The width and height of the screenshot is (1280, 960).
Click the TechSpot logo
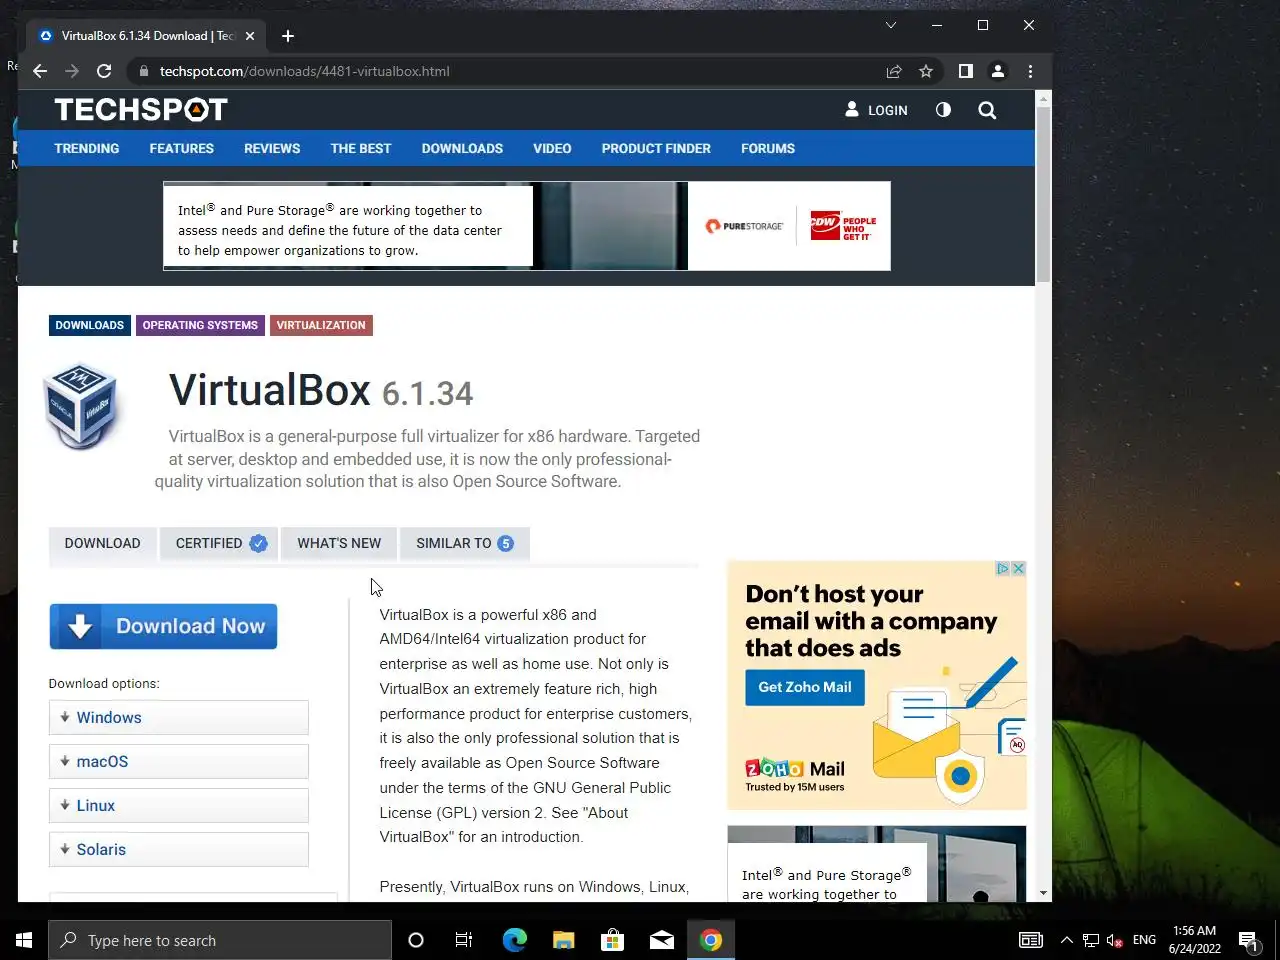tap(141, 109)
